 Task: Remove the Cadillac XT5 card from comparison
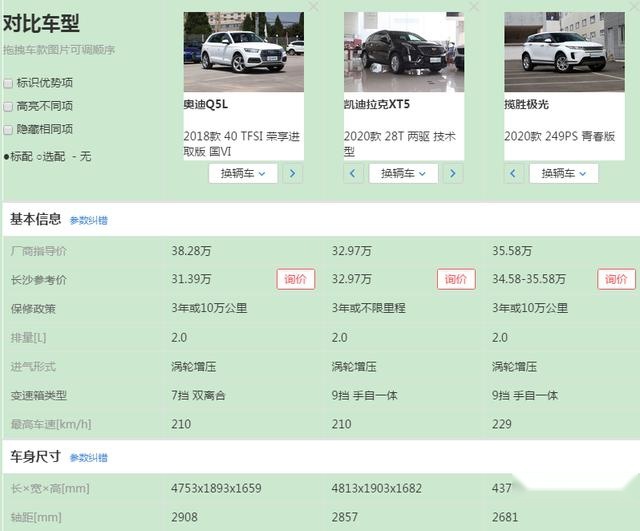pyautogui.click(x=474, y=6)
